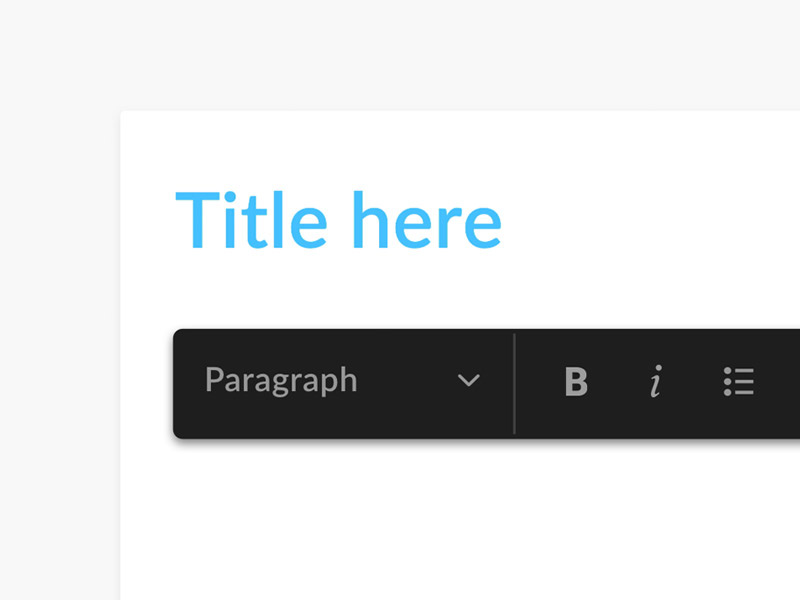
Task: Expand the text format chevron
Action: point(470,381)
